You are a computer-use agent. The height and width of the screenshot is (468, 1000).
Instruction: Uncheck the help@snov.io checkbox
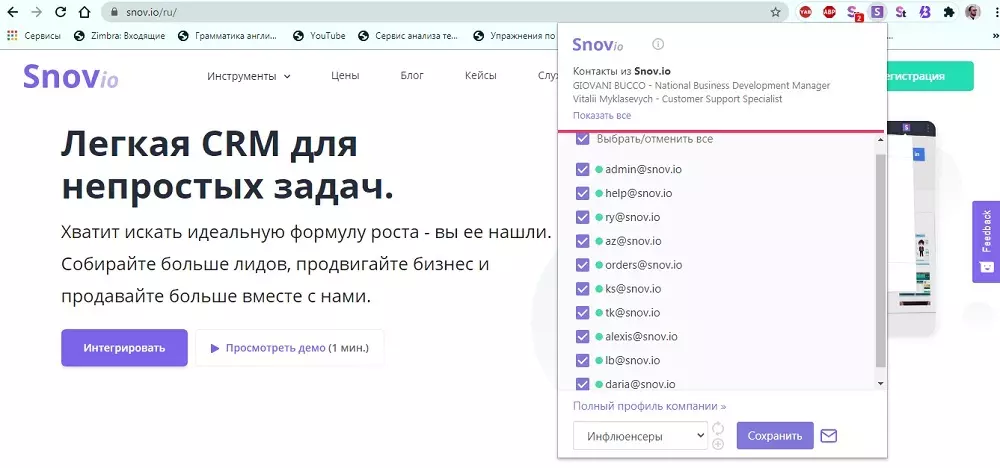pyautogui.click(x=582, y=193)
